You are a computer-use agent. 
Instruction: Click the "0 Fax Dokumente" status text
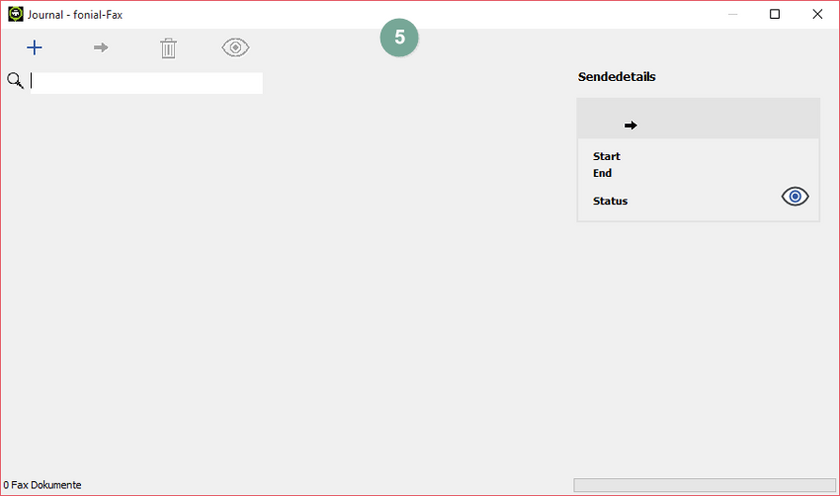tap(42, 485)
